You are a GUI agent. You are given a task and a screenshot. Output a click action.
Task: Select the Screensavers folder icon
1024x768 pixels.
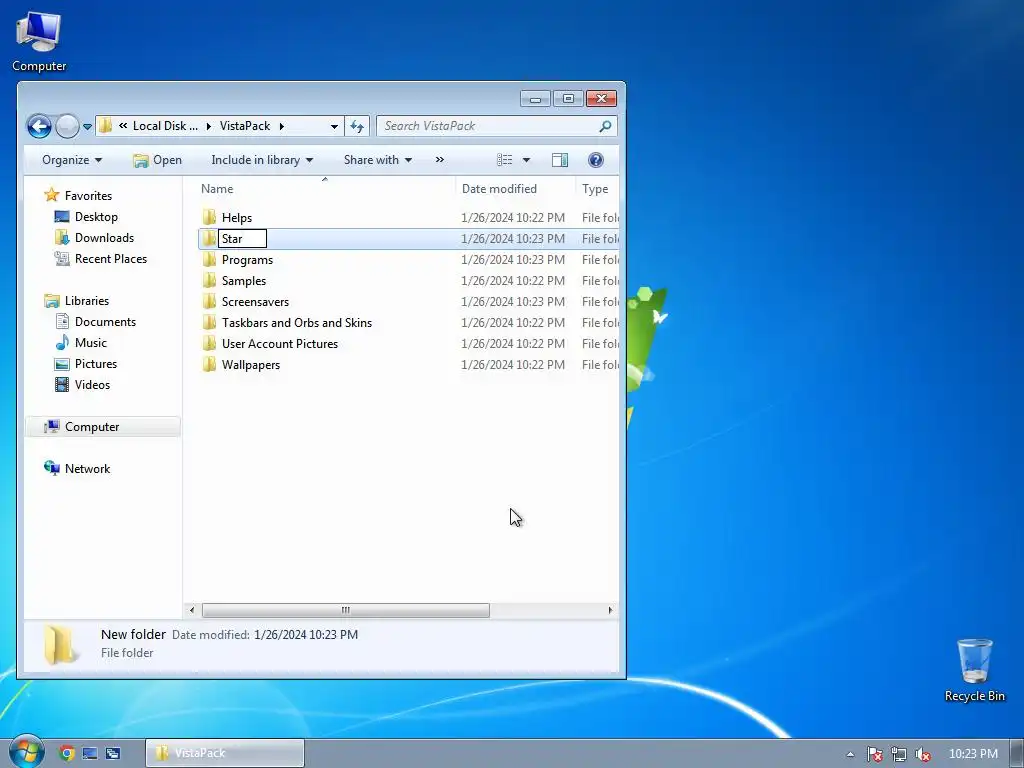click(x=209, y=301)
